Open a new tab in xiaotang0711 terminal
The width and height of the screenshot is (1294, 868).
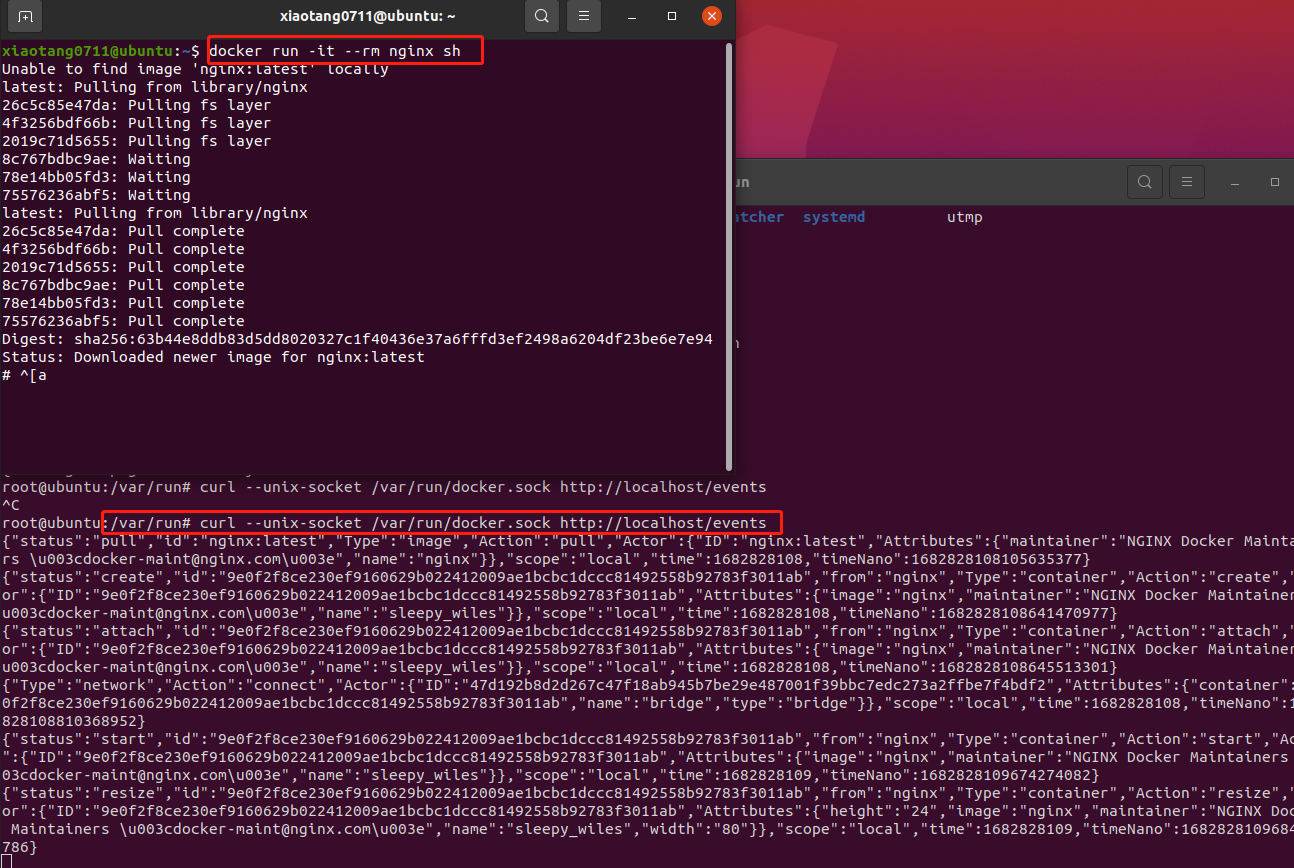(x=25, y=16)
